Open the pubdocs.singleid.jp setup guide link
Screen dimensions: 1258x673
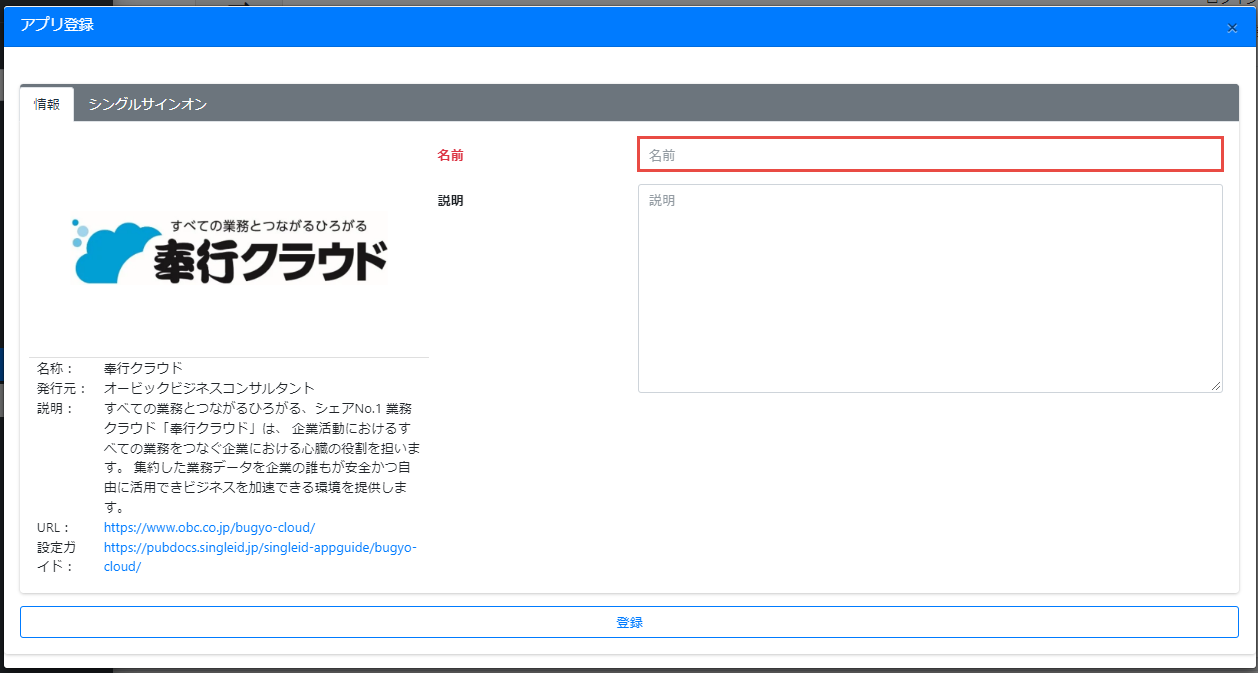pyautogui.click(x=259, y=547)
